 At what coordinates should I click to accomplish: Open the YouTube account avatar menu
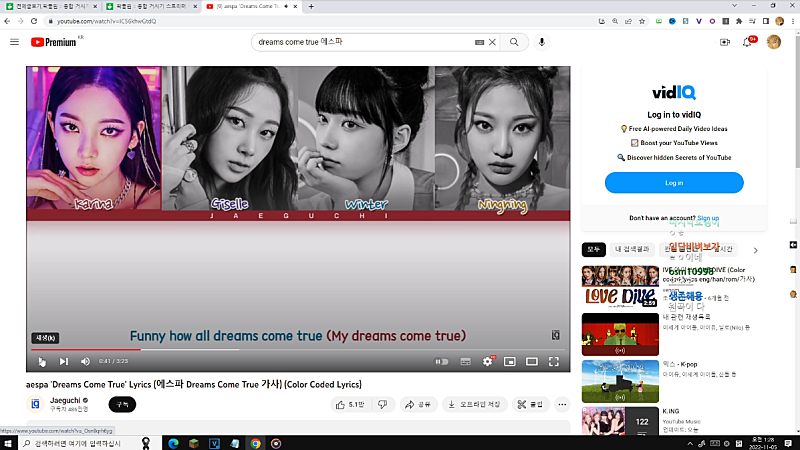(x=773, y=42)
